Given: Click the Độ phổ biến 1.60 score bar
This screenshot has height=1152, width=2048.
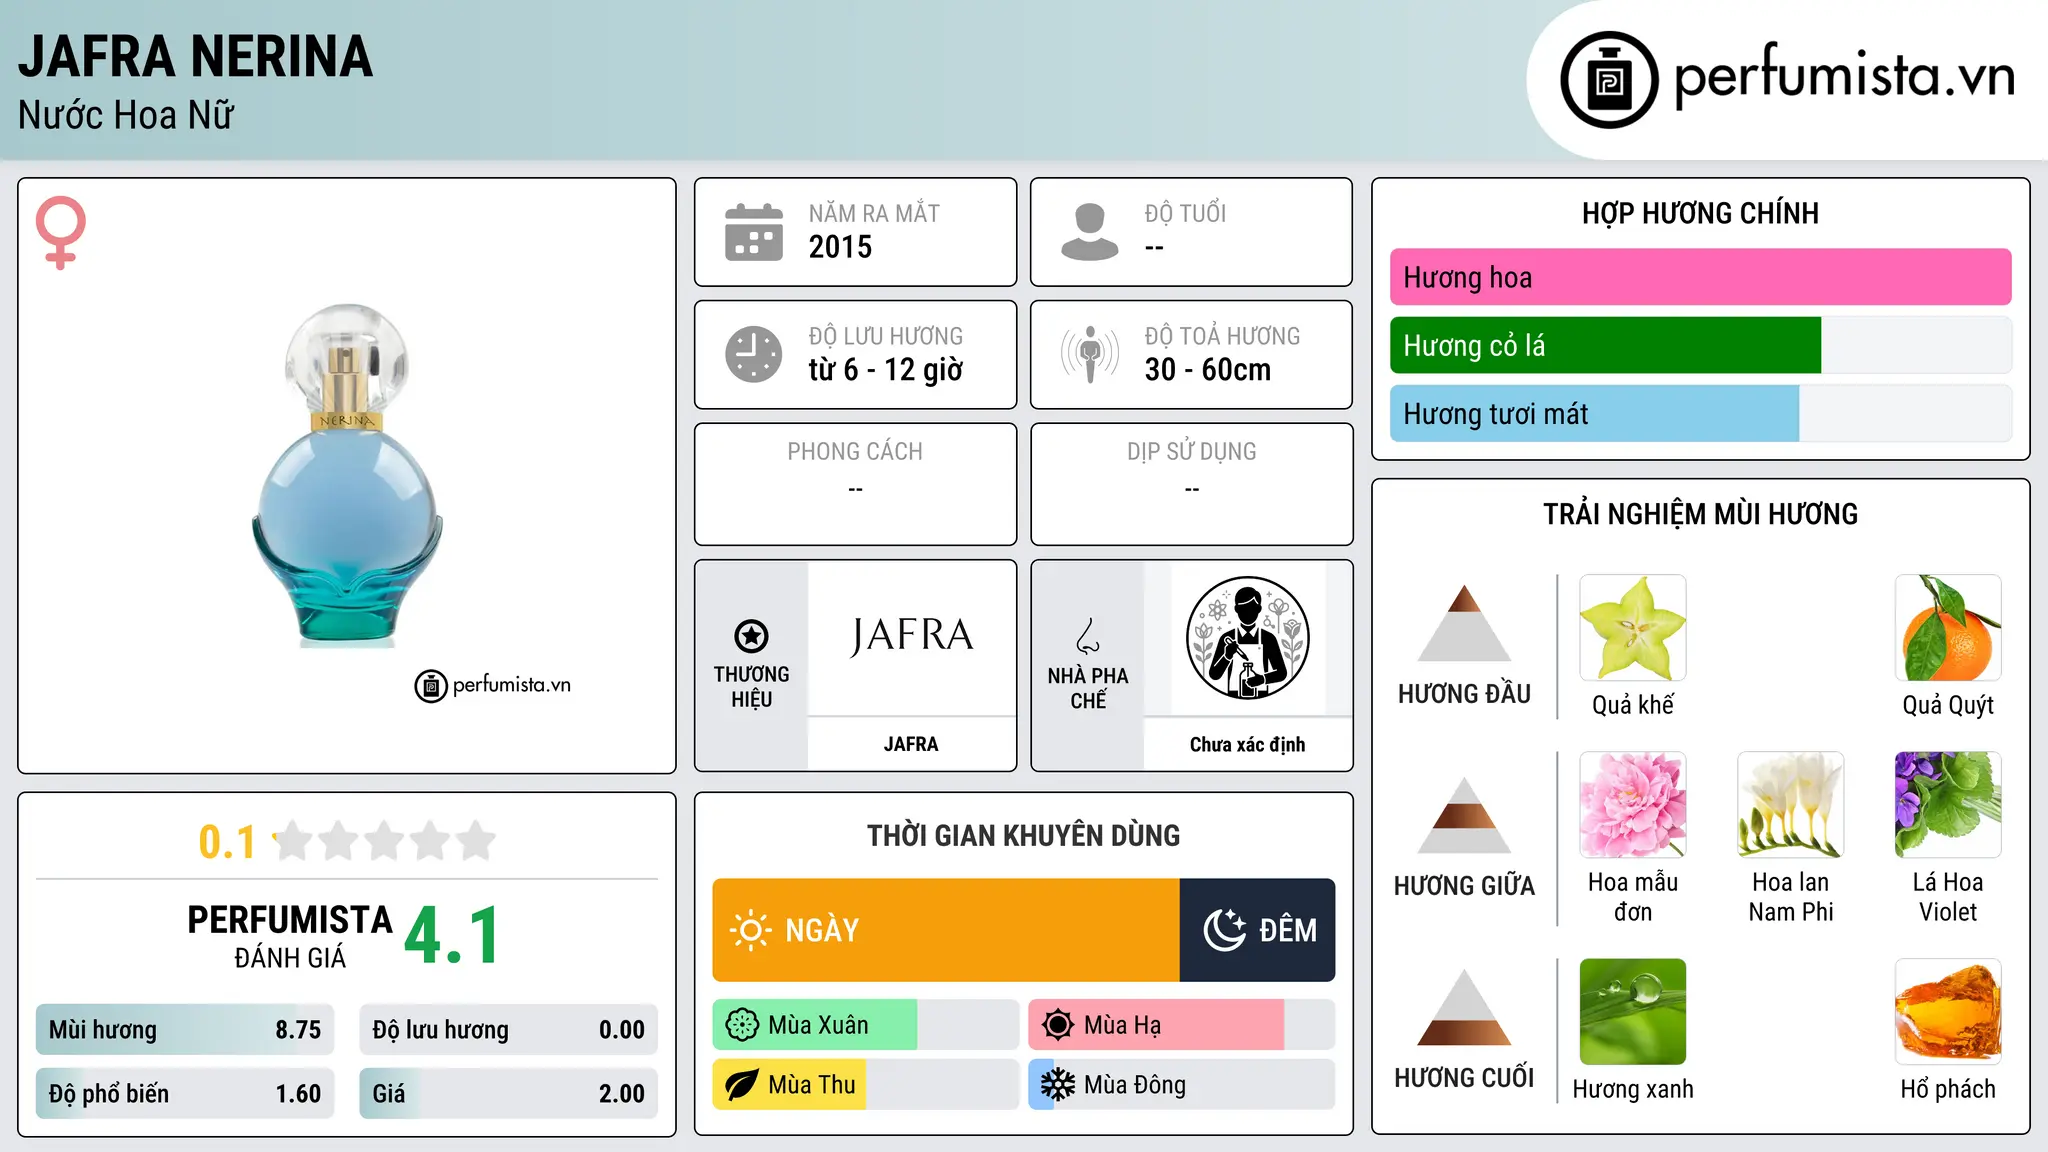Looking at the screenshot, I should pyautogui.click(x=185, y=1094).
